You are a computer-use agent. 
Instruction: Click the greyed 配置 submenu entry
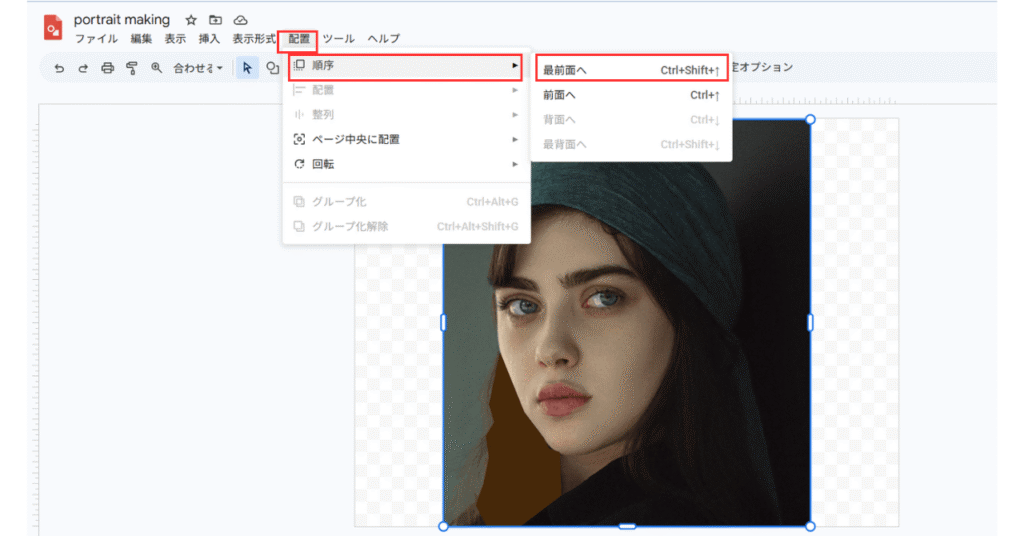406,90
